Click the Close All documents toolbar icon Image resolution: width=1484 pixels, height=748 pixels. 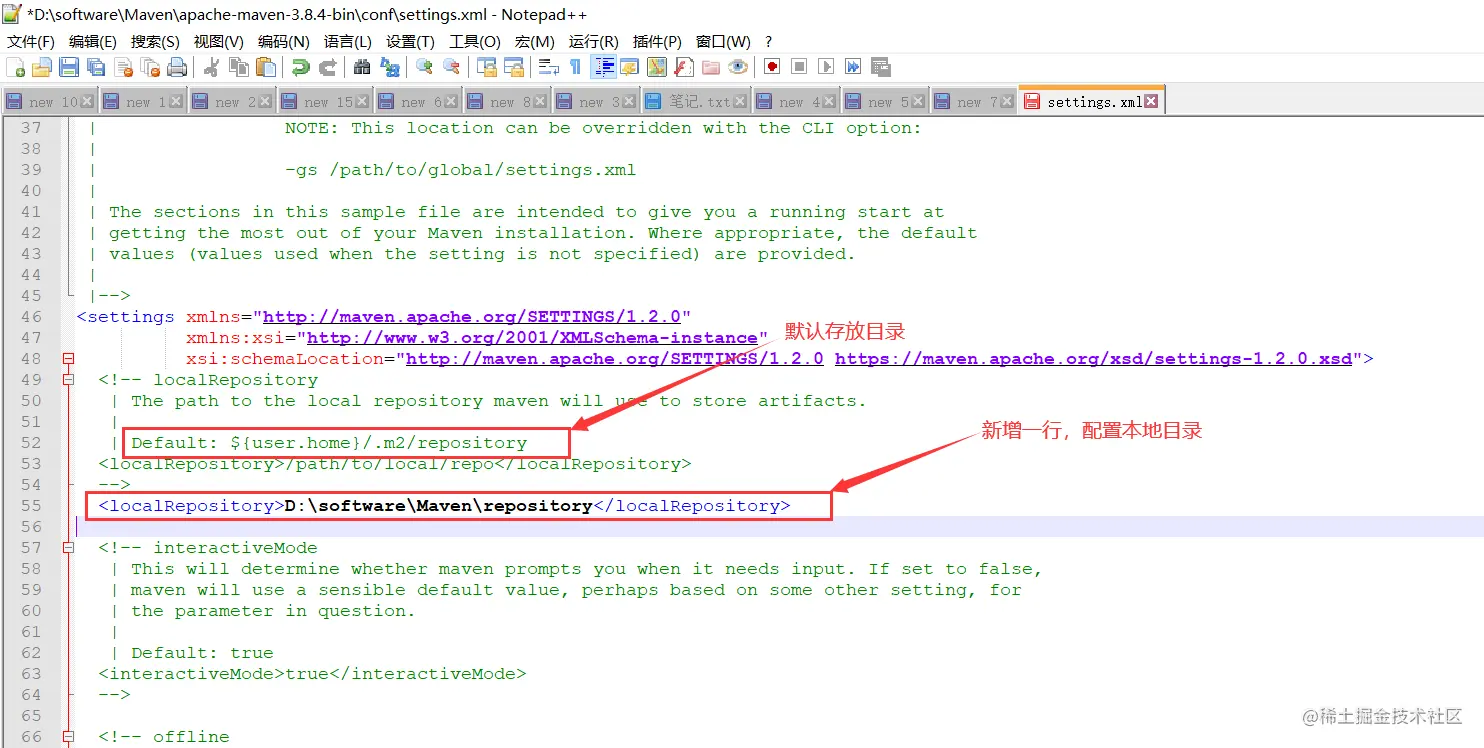[x=150, y=67]
